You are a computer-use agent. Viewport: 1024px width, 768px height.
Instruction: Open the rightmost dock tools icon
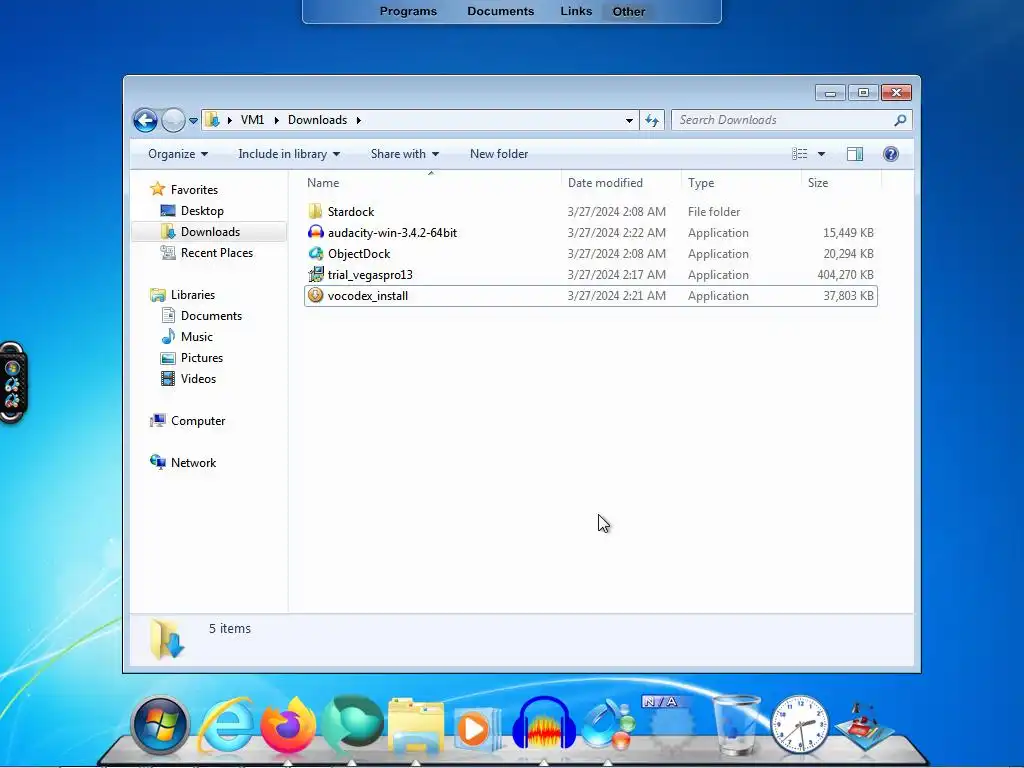[863, 726]
